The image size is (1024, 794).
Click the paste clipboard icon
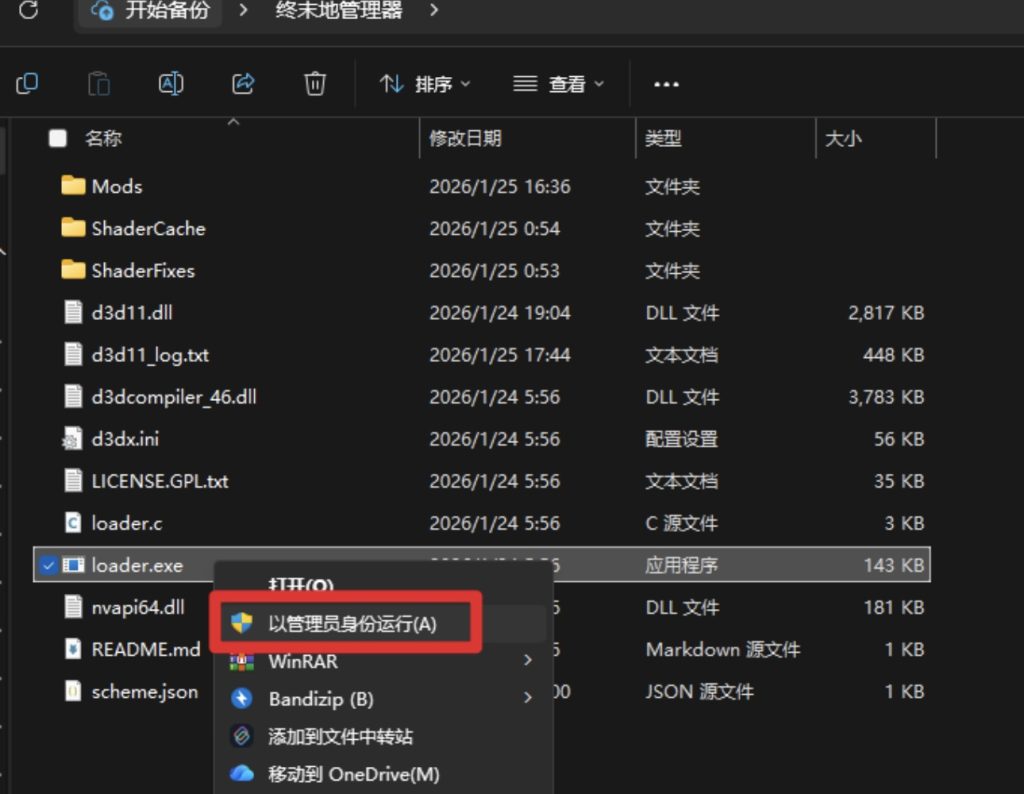tap(98, 84)
